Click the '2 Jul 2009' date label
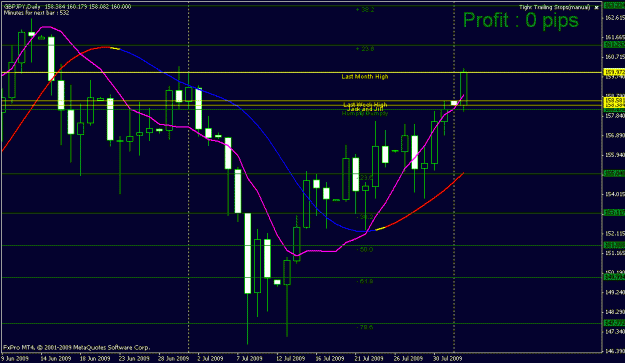 210,359
